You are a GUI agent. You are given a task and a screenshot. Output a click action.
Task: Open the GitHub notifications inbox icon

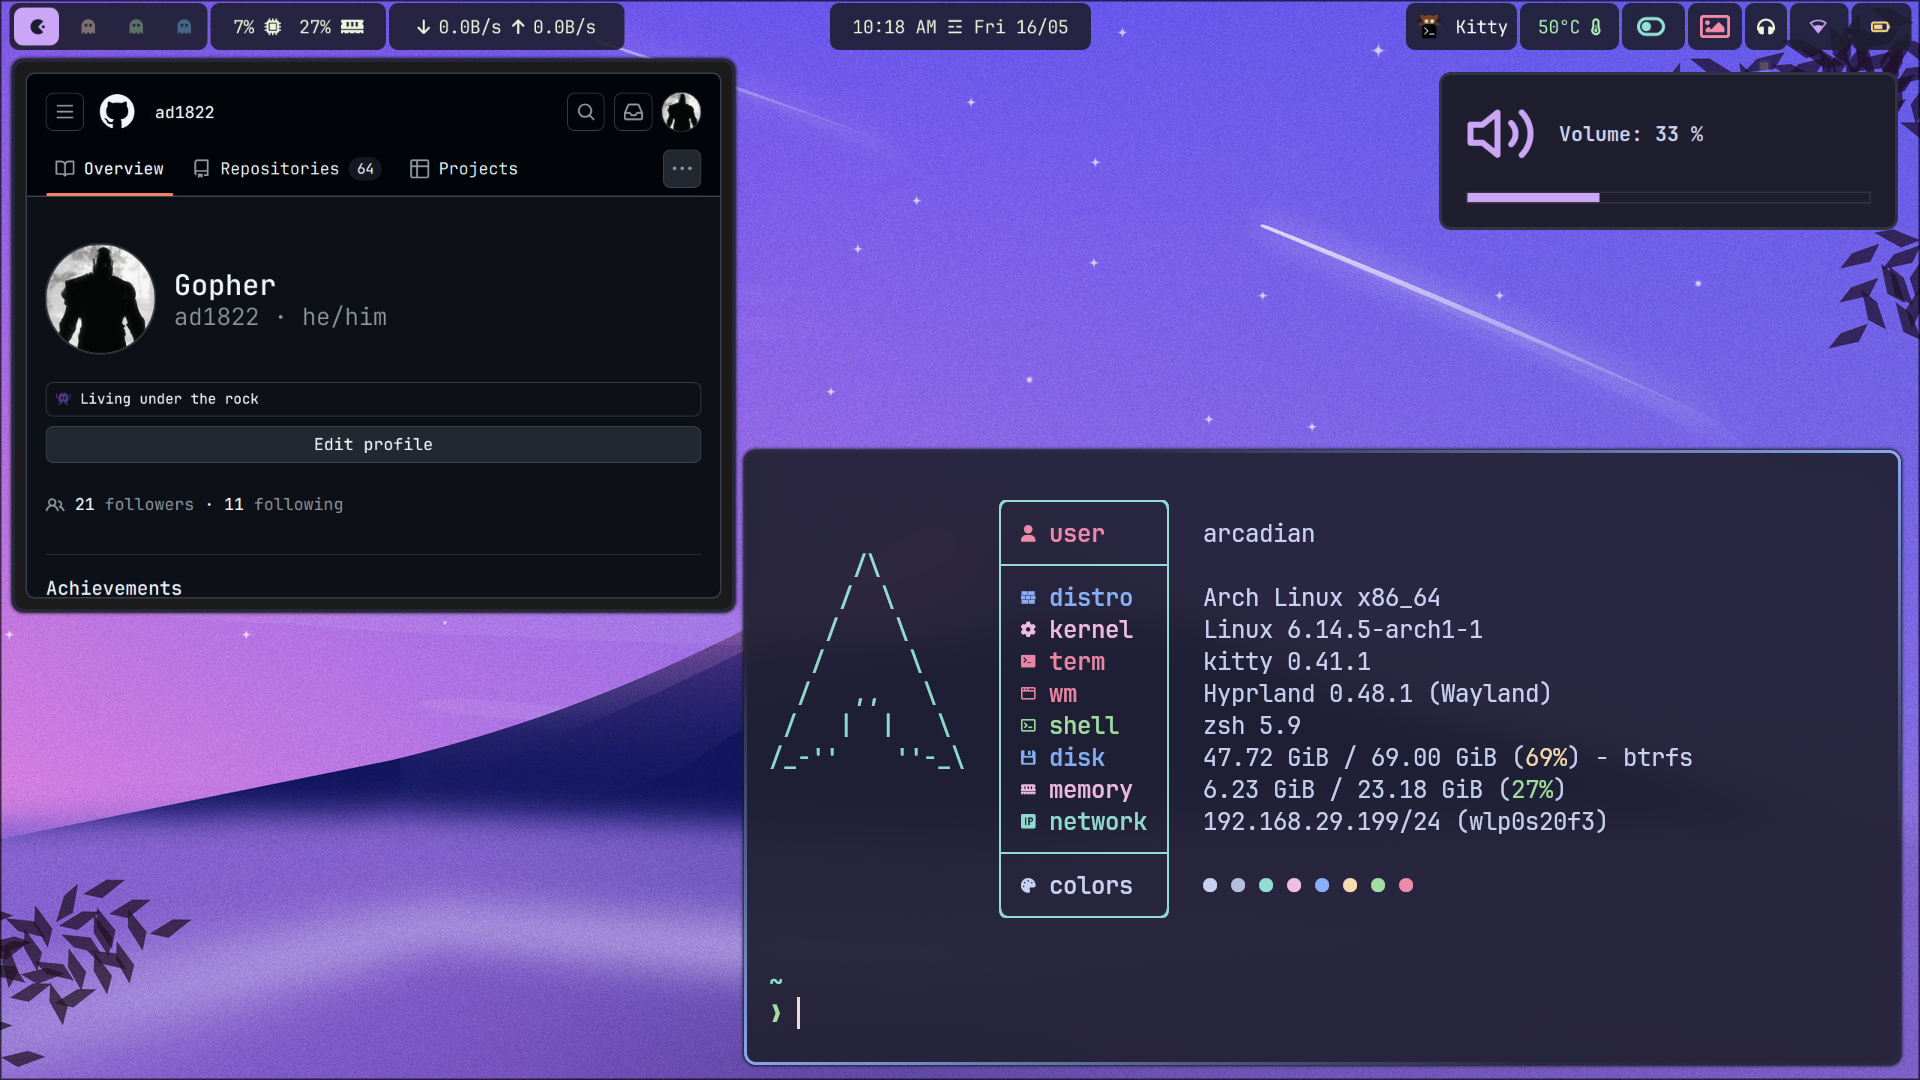[x=634, y=112]
